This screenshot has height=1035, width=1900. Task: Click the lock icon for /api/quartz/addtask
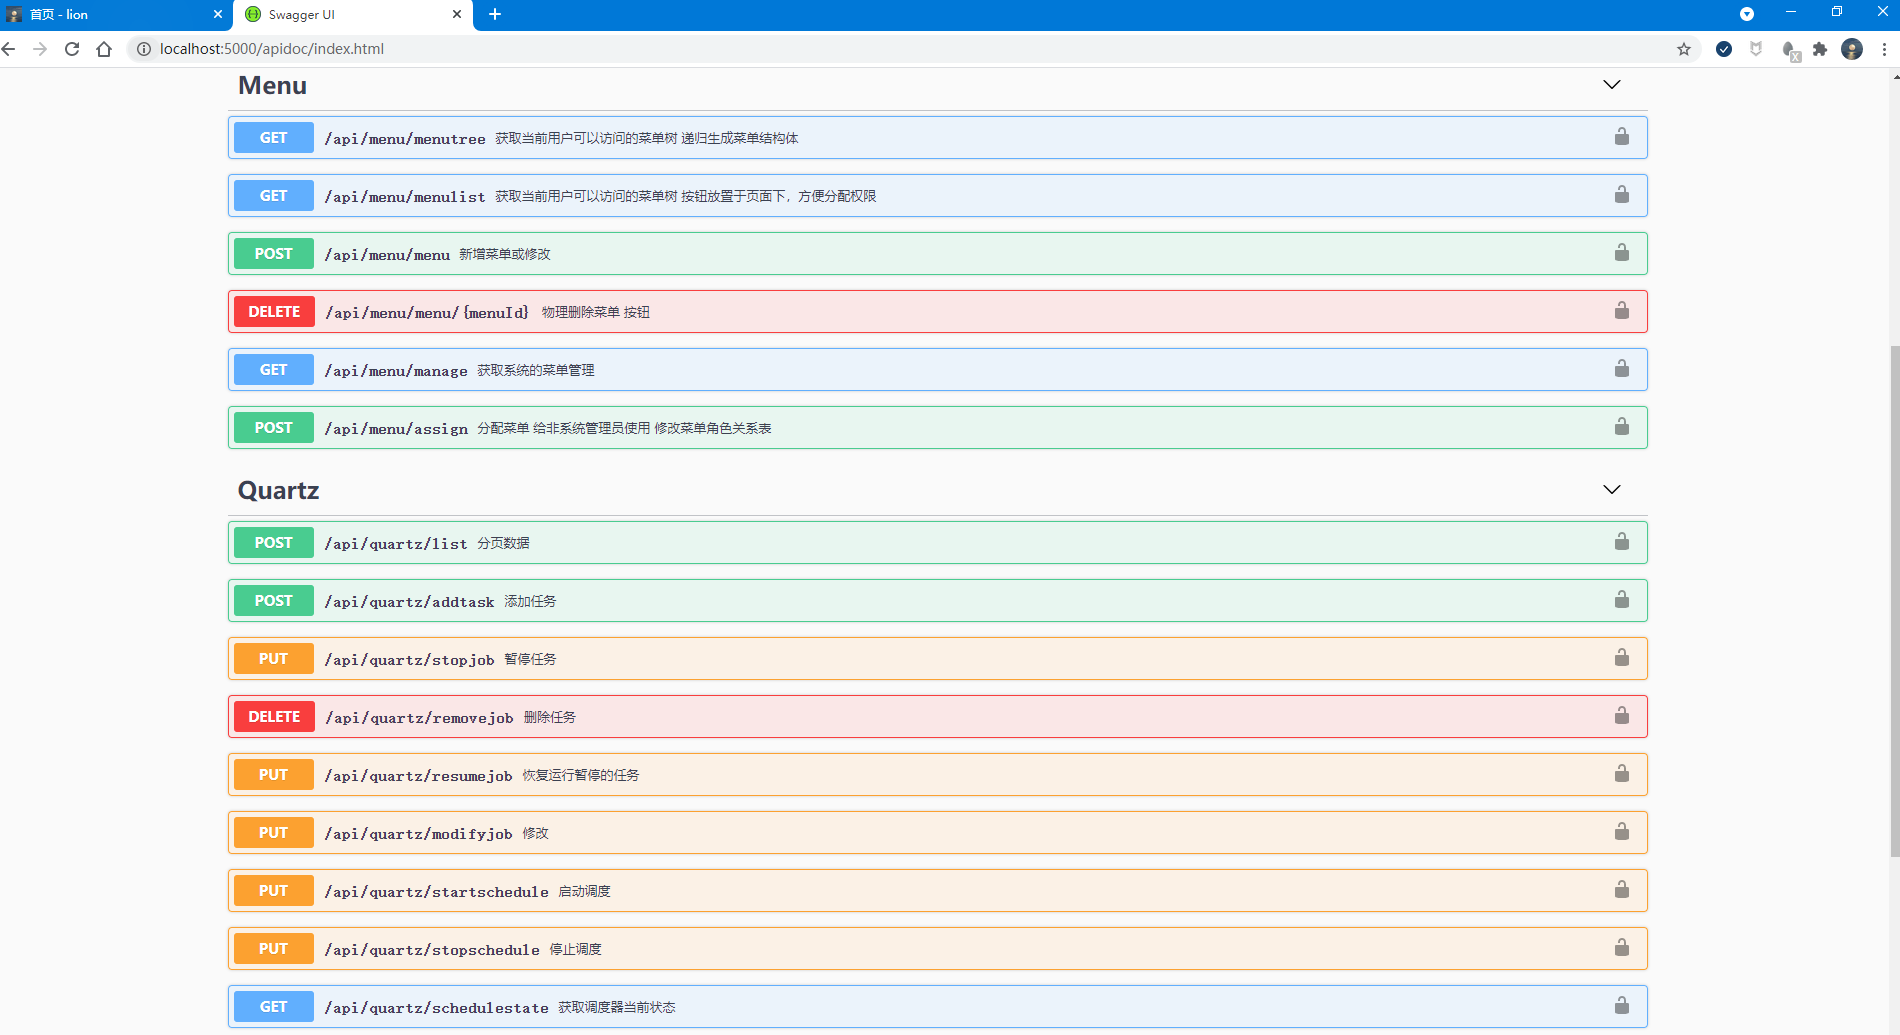point(1621,600)
